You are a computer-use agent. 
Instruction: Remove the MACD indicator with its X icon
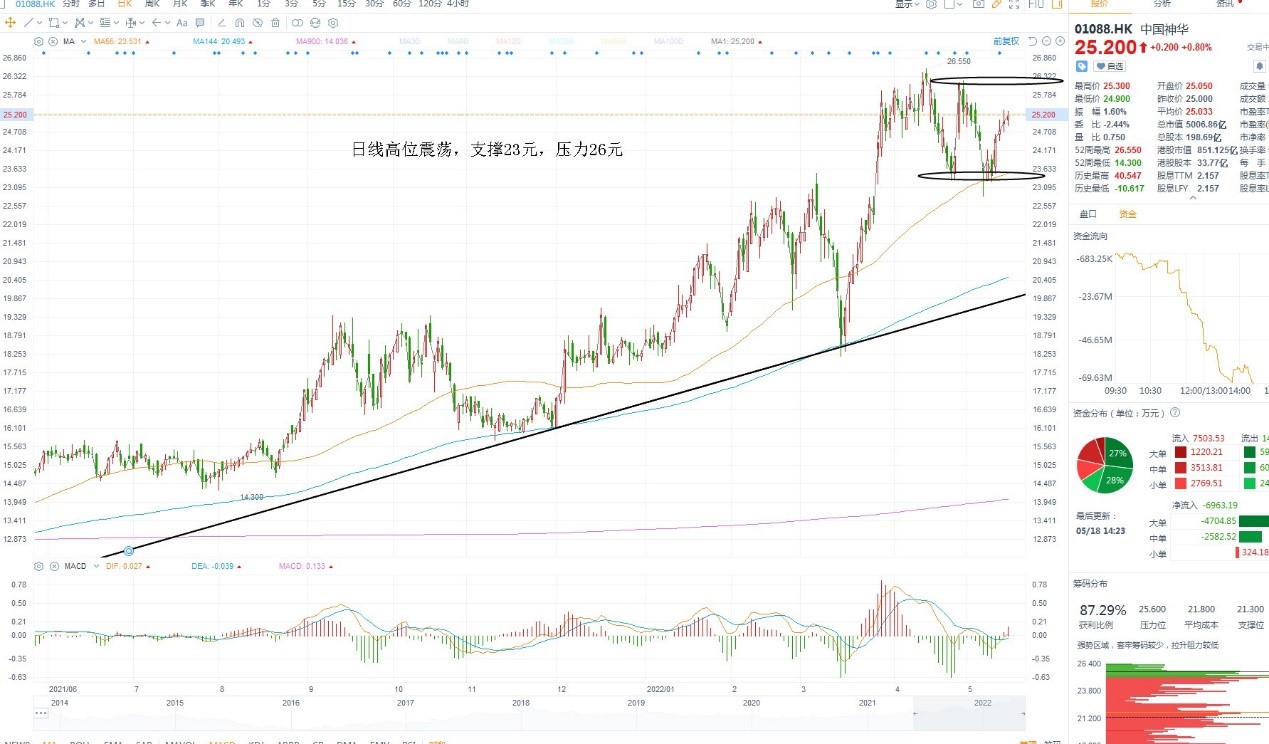click(x=53, y=566)
